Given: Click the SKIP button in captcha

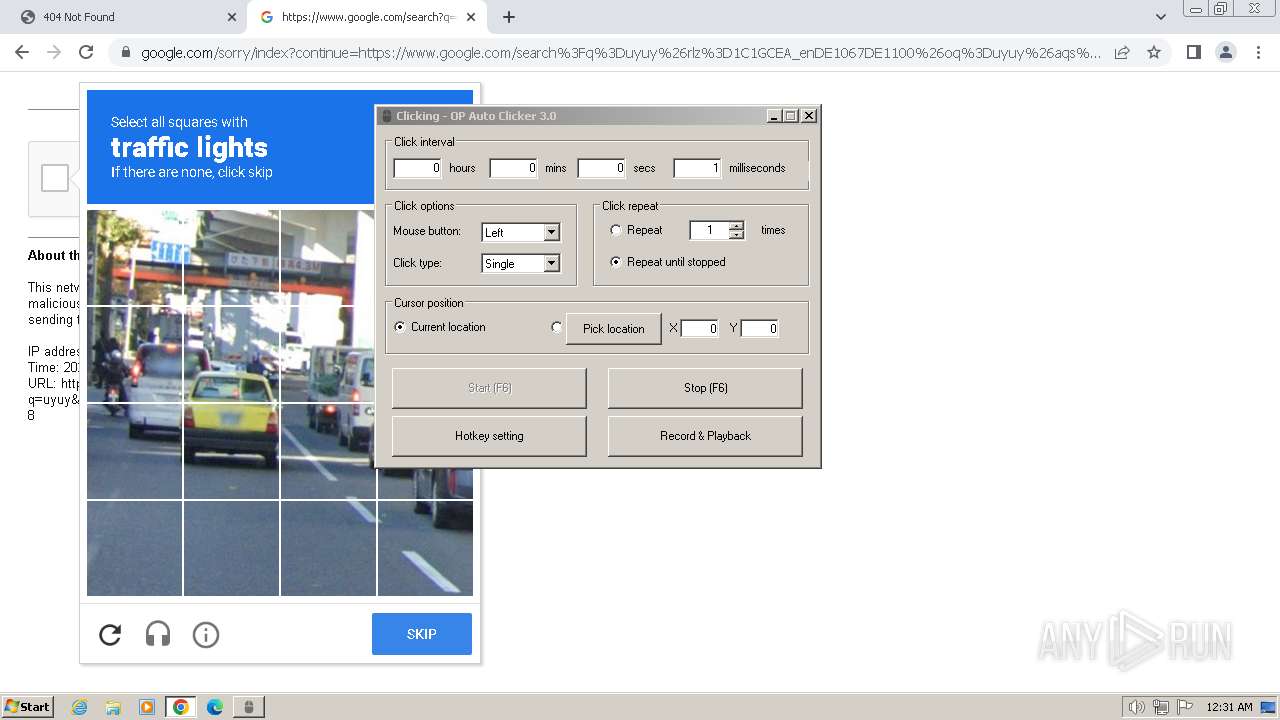Looking at the screenshot, I should (x=421, y=634).
